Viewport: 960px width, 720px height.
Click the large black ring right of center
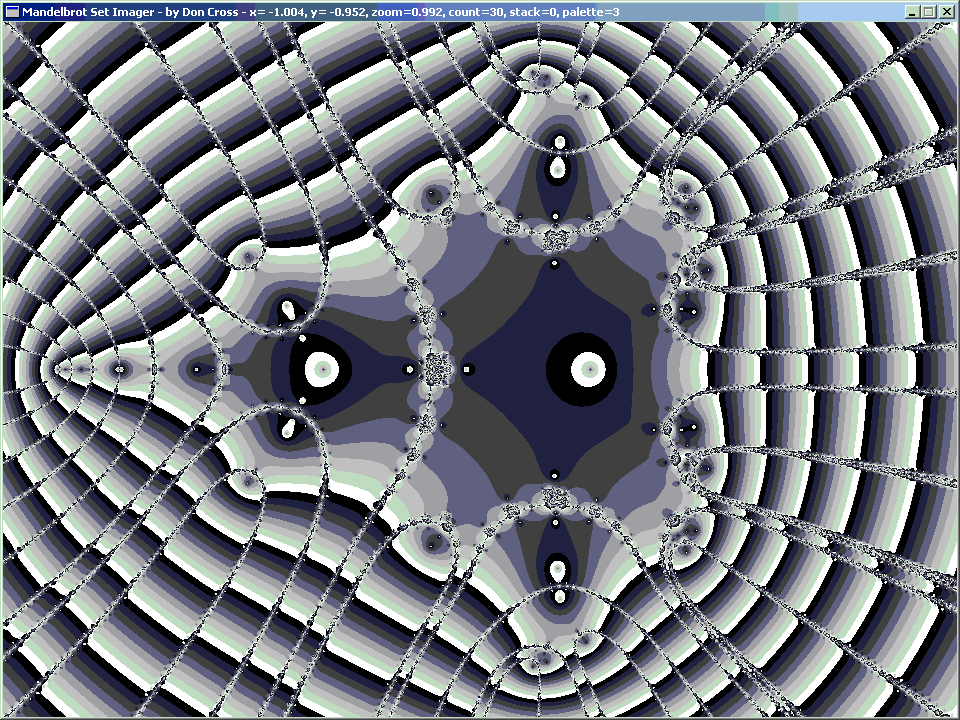tap(589, 369)
